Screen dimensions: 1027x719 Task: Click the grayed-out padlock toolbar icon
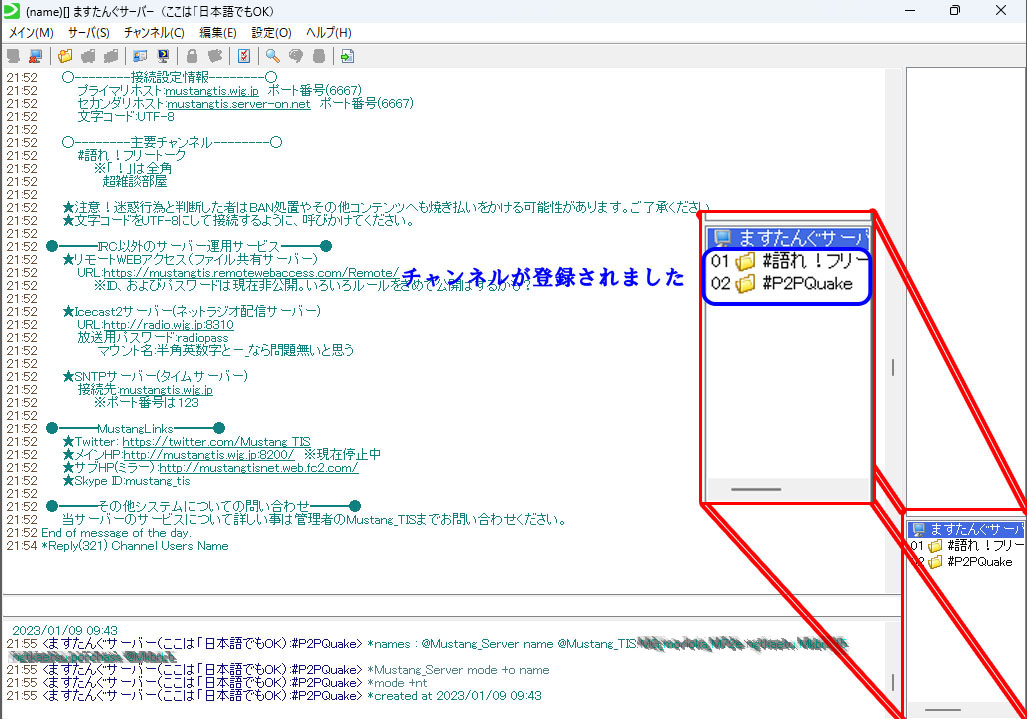pos(192,56)
